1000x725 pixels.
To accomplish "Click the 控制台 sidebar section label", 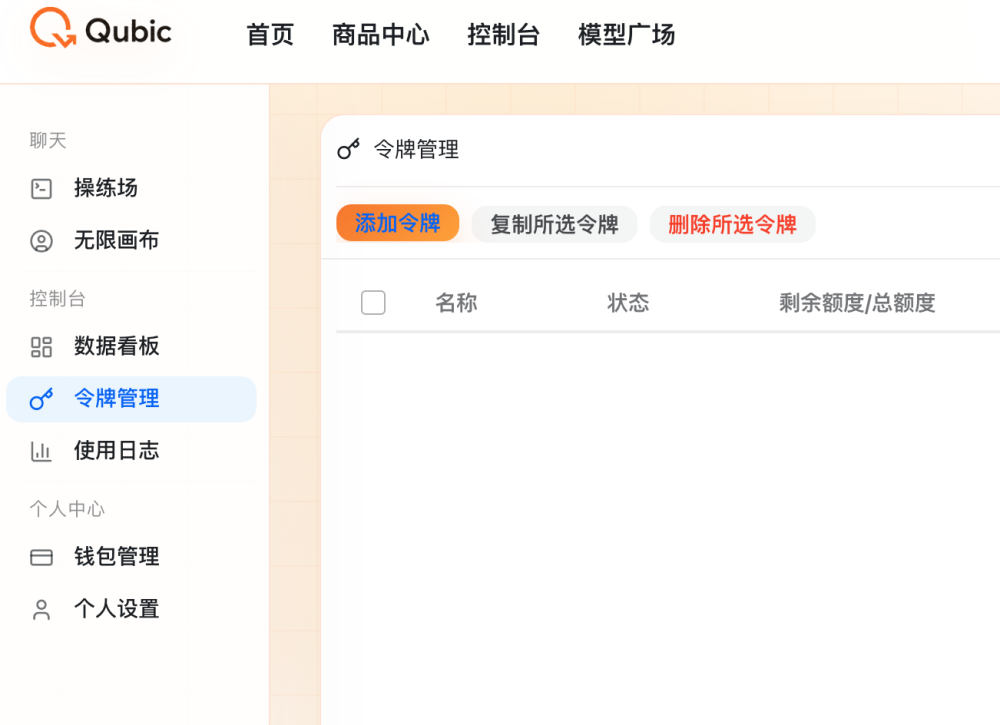I will pos(57,298).
